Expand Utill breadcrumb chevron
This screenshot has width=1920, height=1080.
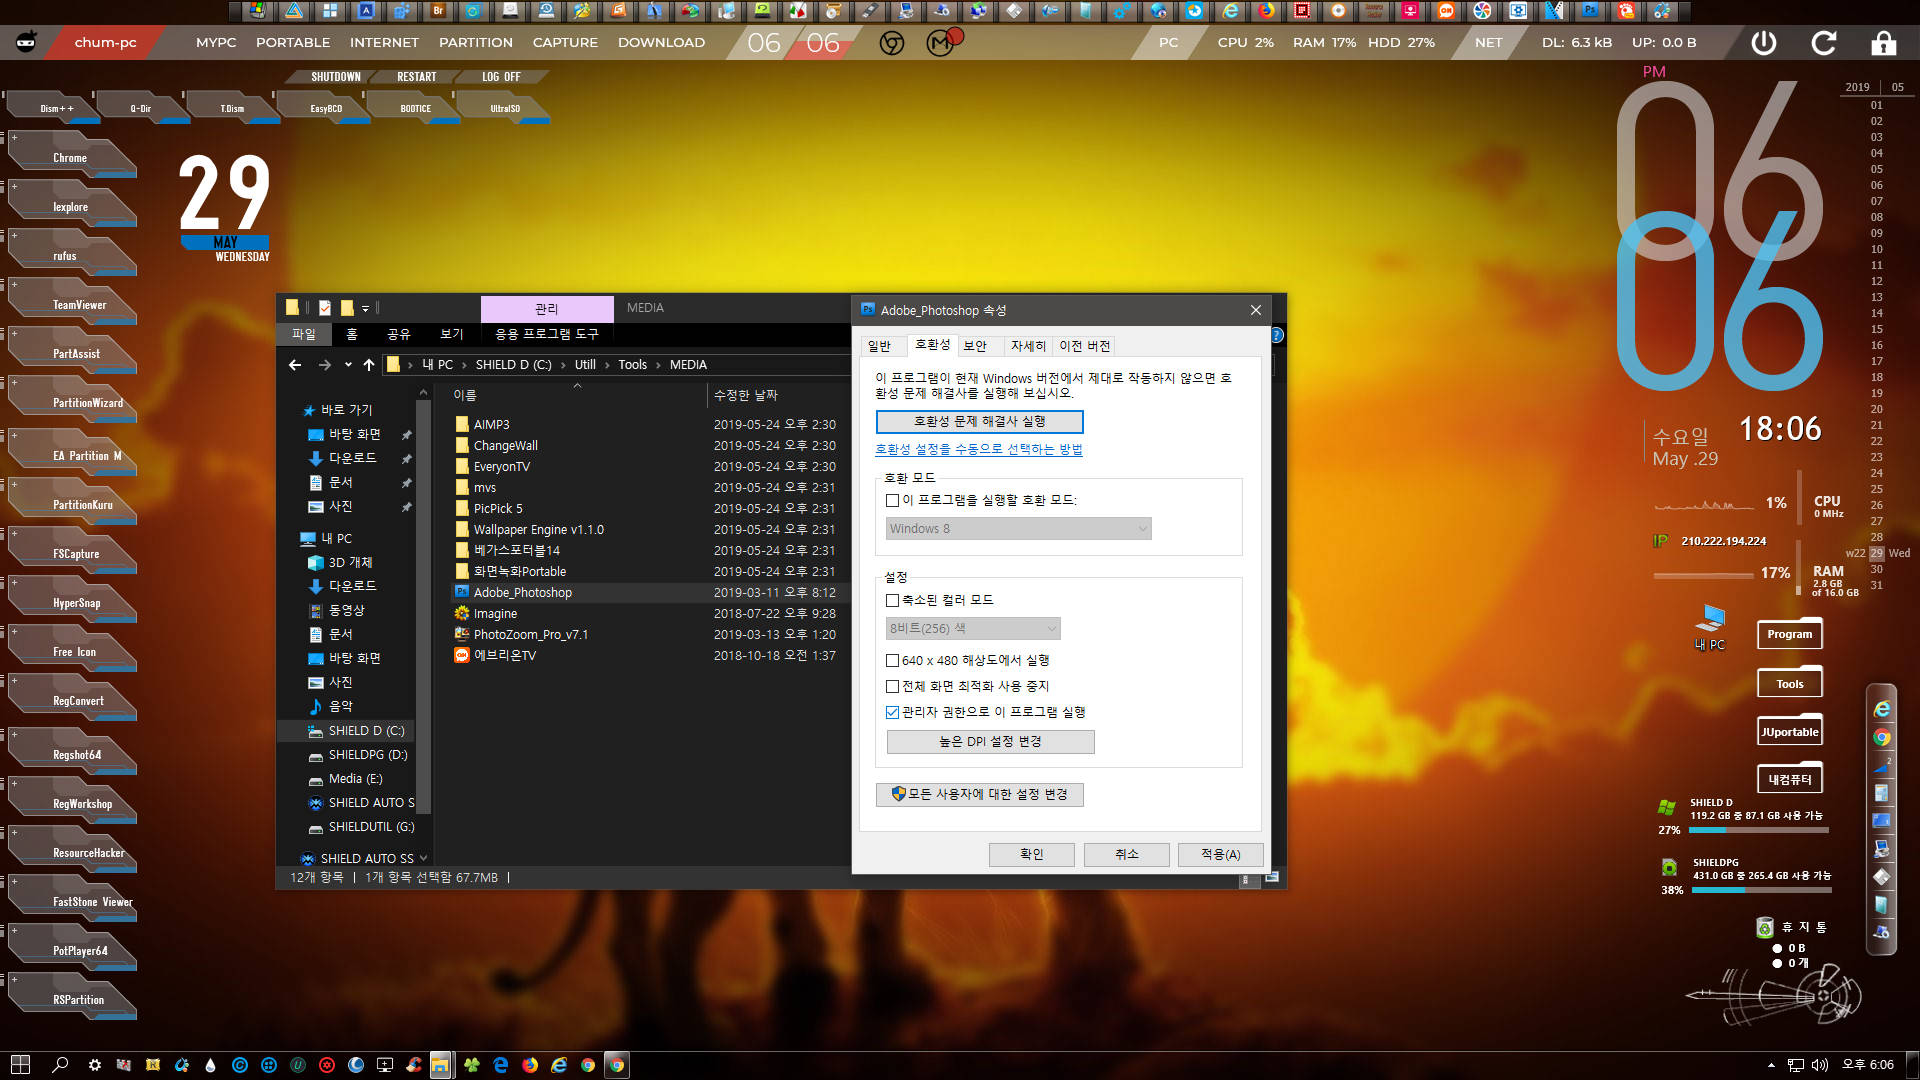pos(607,365)
